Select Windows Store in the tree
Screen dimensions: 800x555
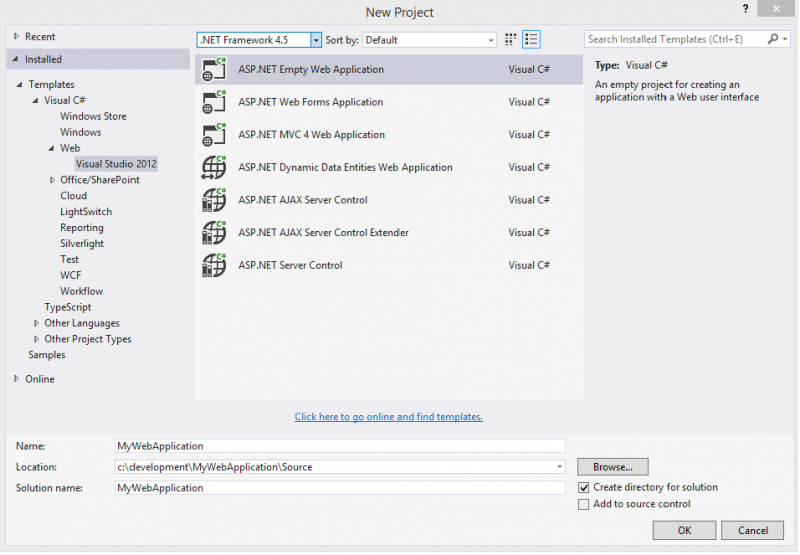(x=93, y=116)
